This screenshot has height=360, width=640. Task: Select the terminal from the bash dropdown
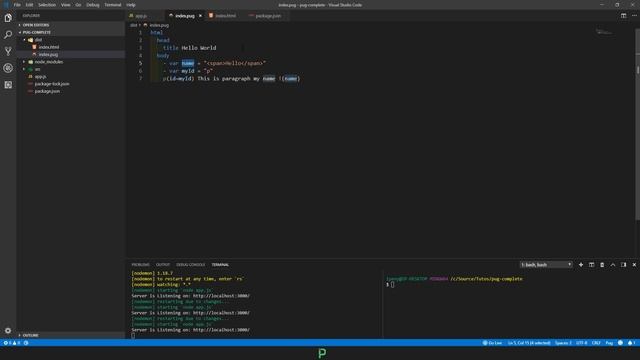click(546, 264)
